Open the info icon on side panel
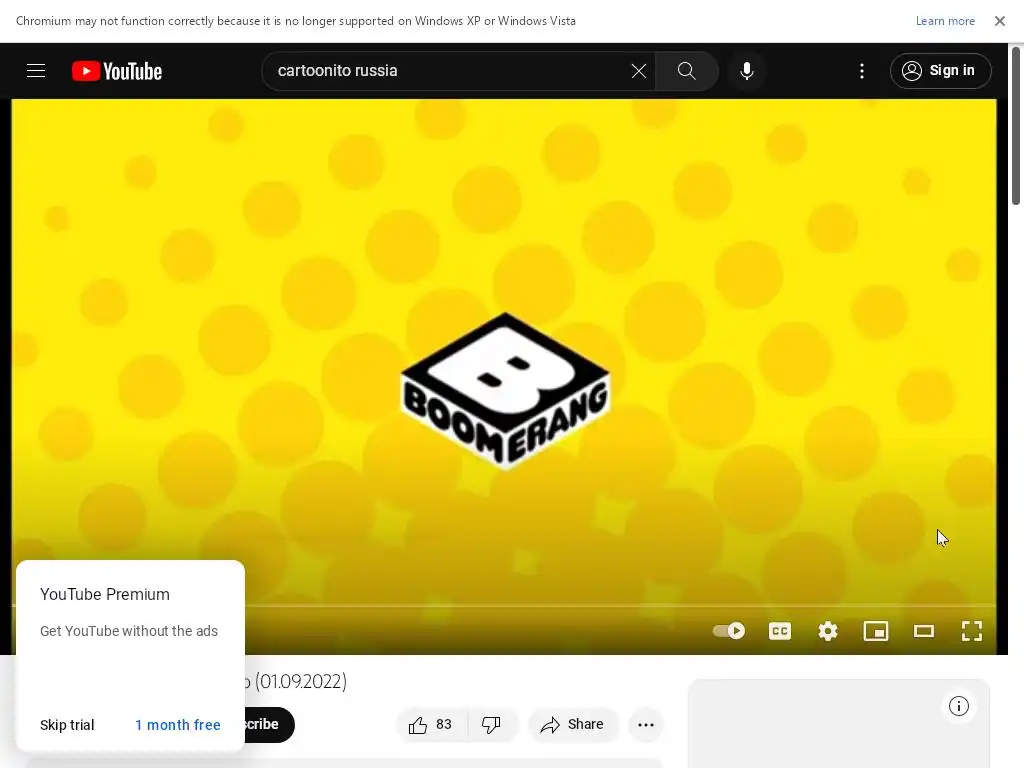This screenshot has height=768, width=1024. tap(958, 706)
